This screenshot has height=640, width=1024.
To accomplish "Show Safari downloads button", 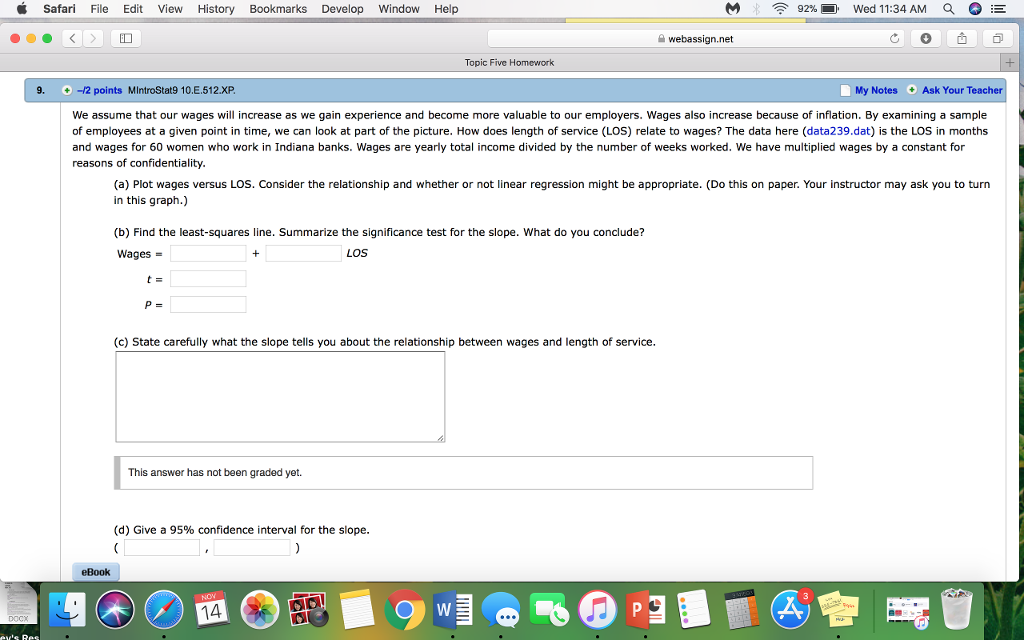I will click(925, 39).
